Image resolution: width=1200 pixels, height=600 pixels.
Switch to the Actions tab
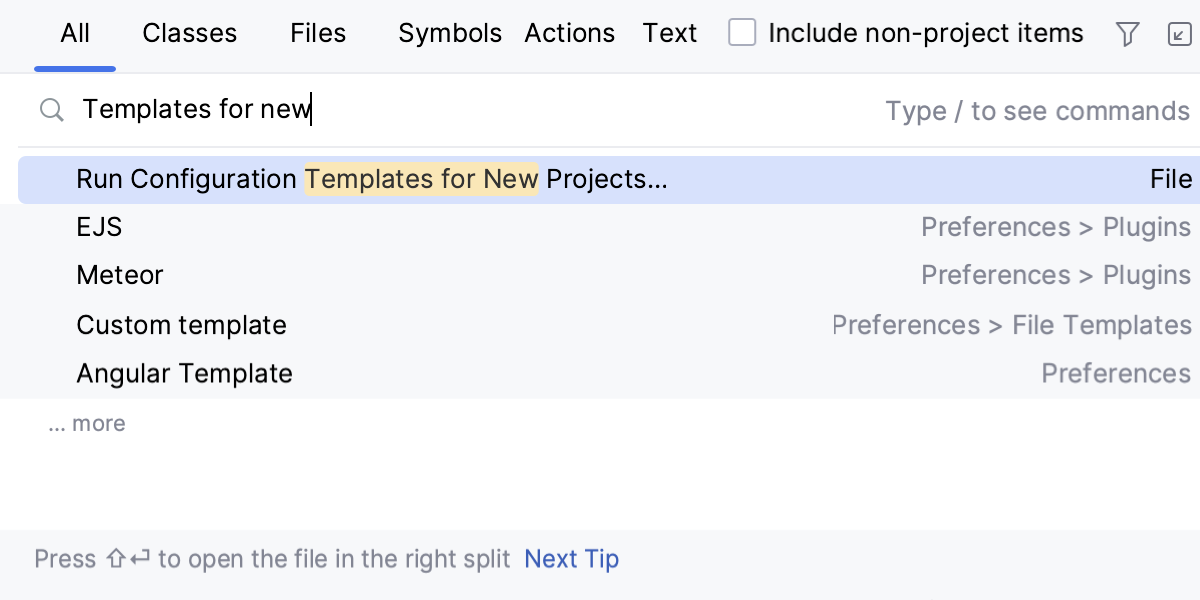coord(569,32)
